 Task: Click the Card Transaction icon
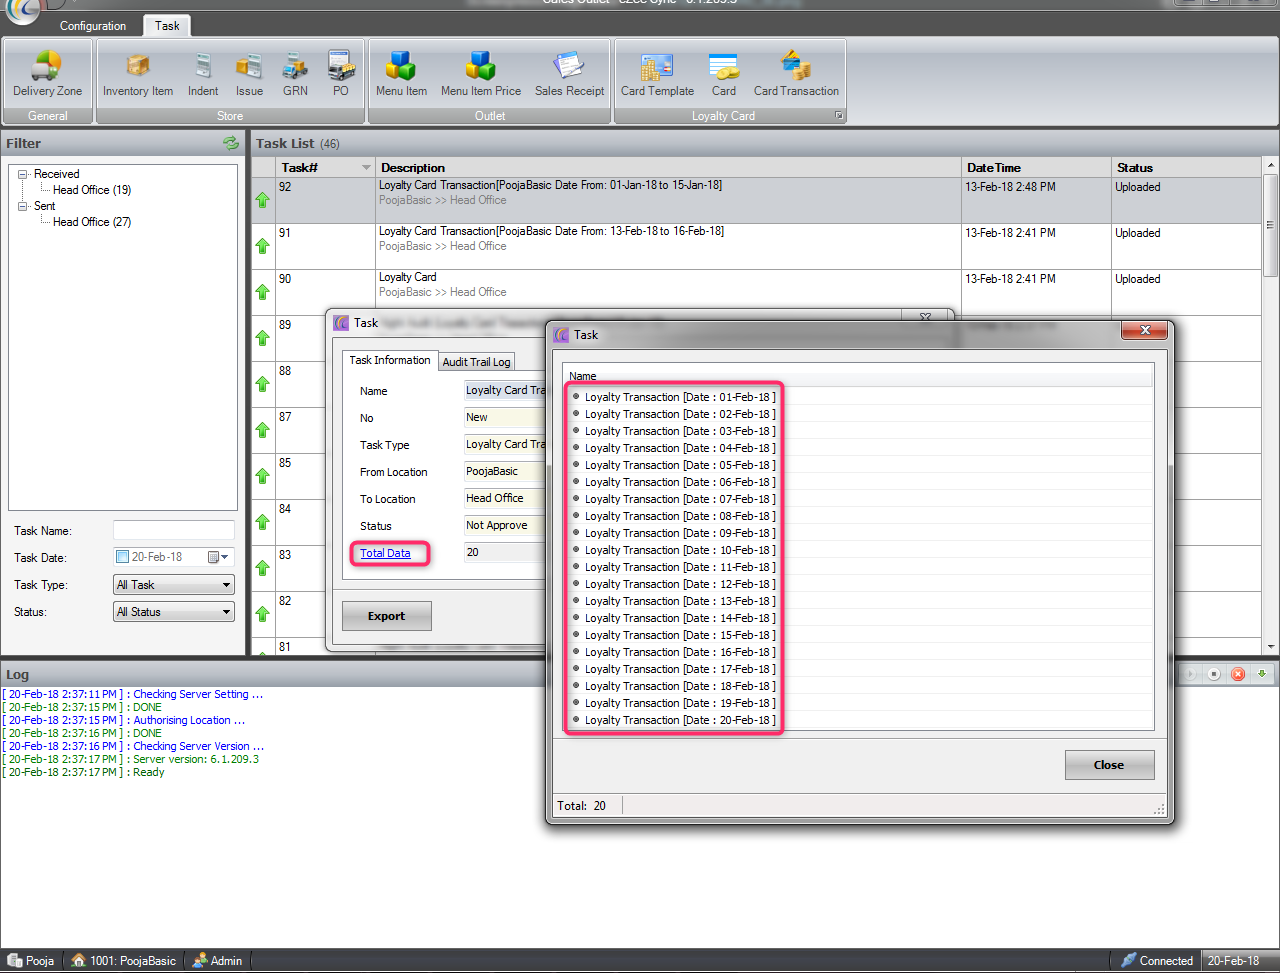pos(796,73)
